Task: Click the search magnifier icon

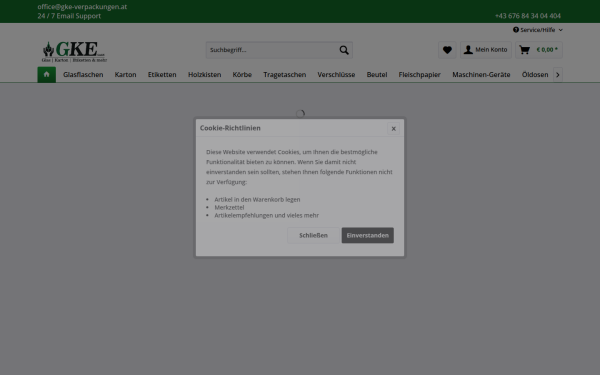Action: [x=344, y=50]
